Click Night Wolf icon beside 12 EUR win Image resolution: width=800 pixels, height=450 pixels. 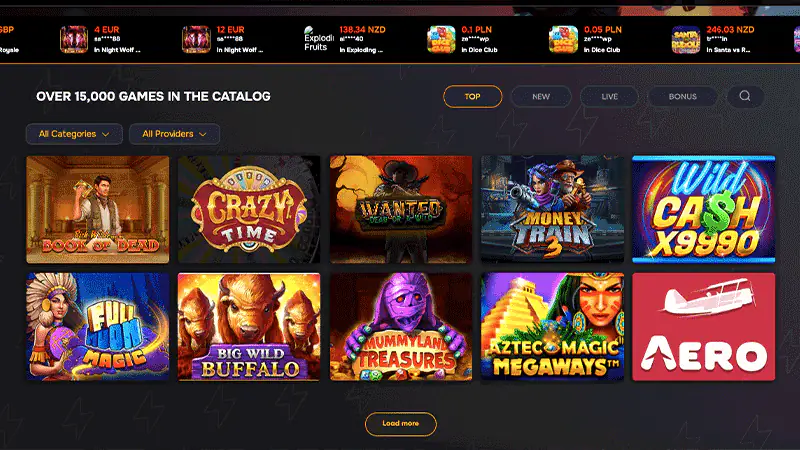[196, 39]
